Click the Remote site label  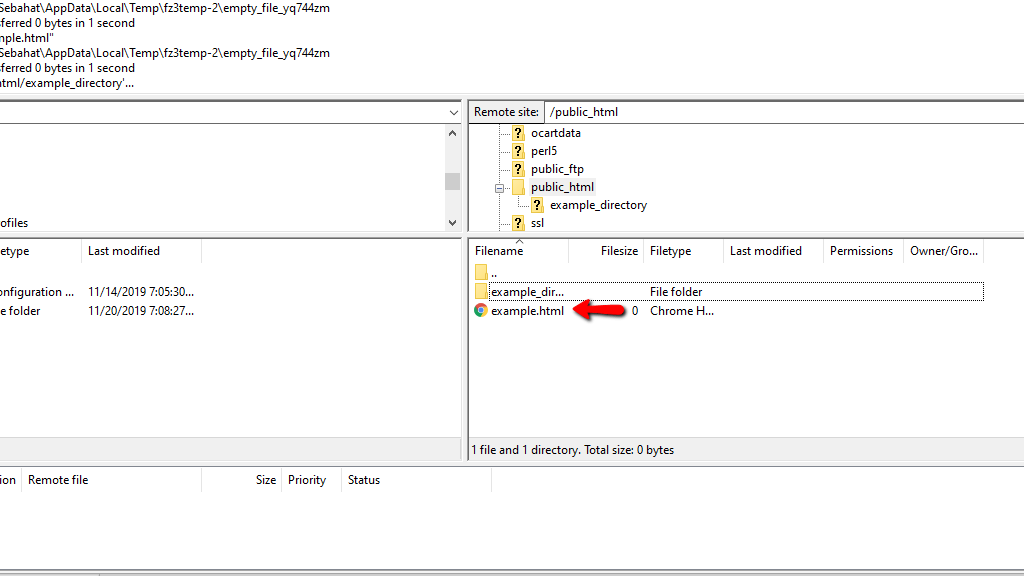[x=506, y=112]
